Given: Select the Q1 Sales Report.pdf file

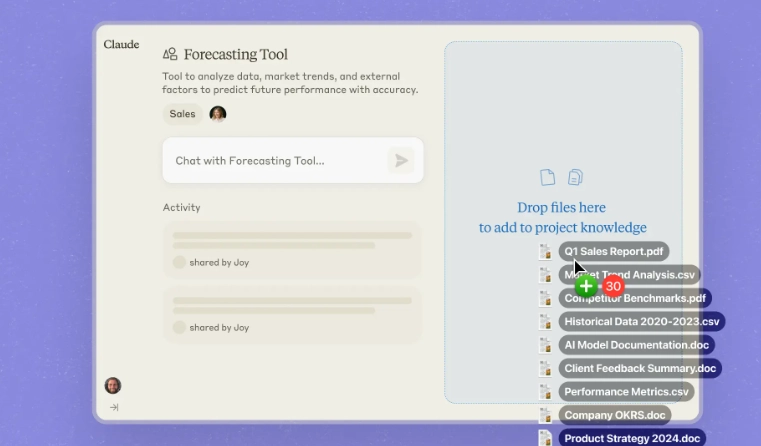Looking at the screenshot, I should tap(613, 252).
